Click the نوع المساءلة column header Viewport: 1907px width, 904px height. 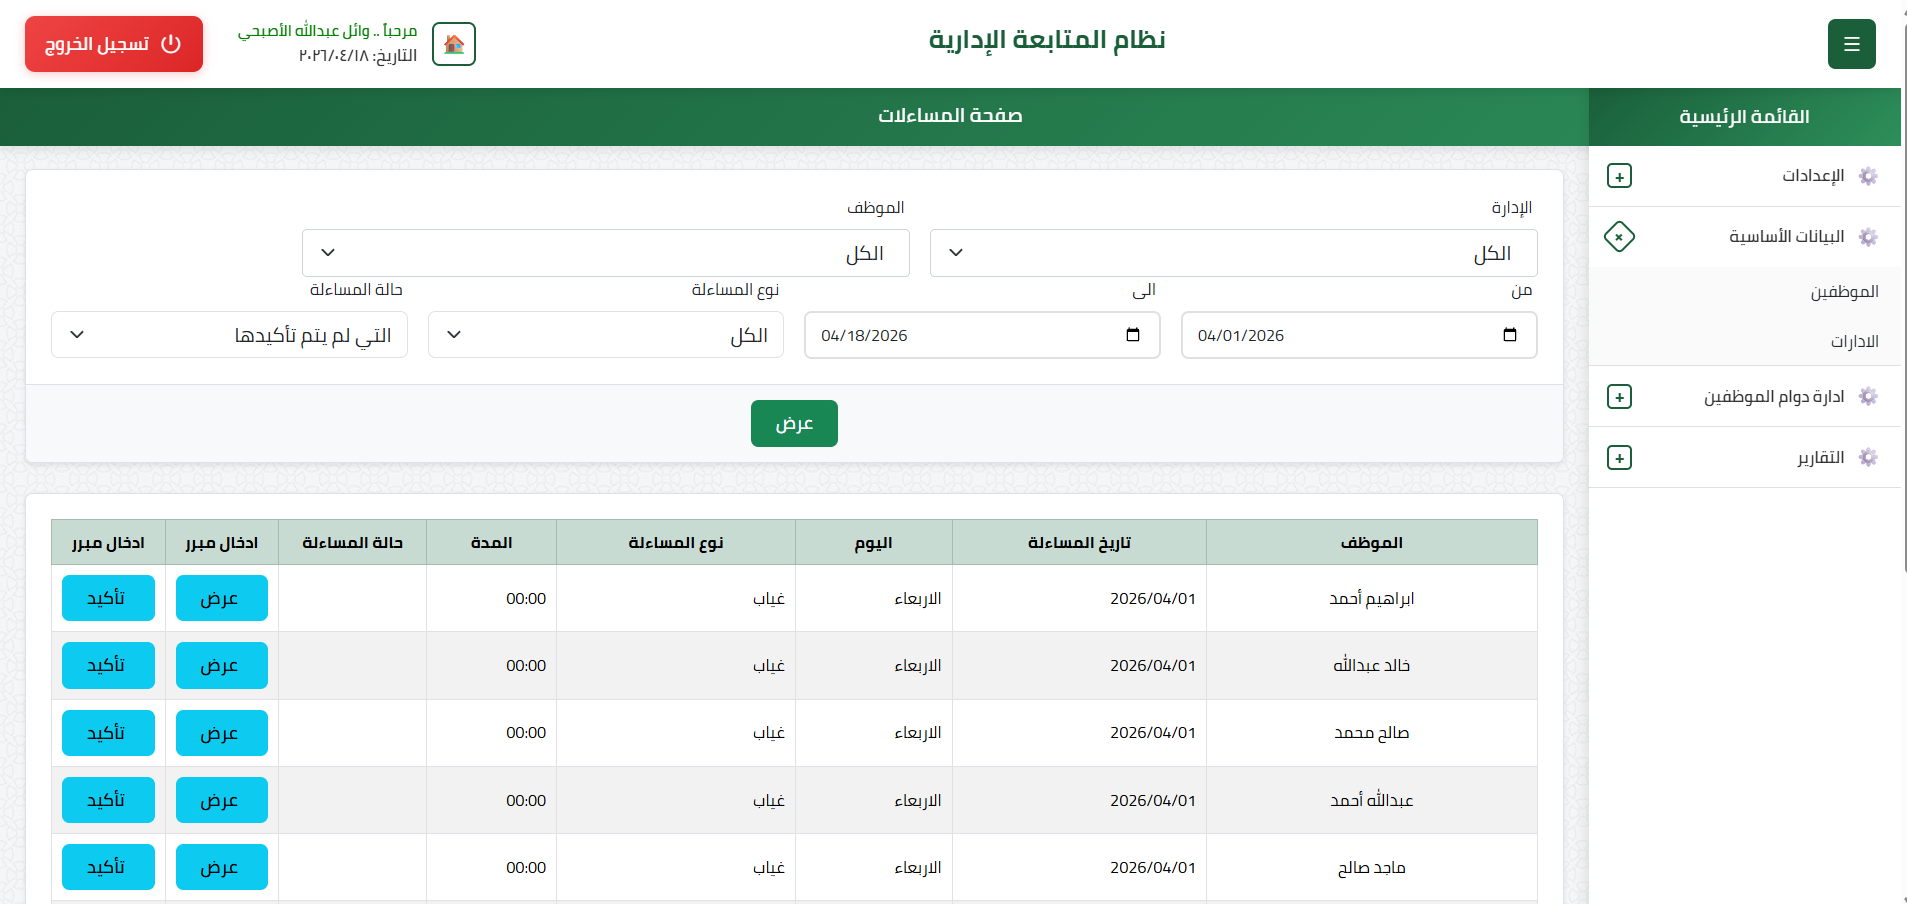coord(675,542)
